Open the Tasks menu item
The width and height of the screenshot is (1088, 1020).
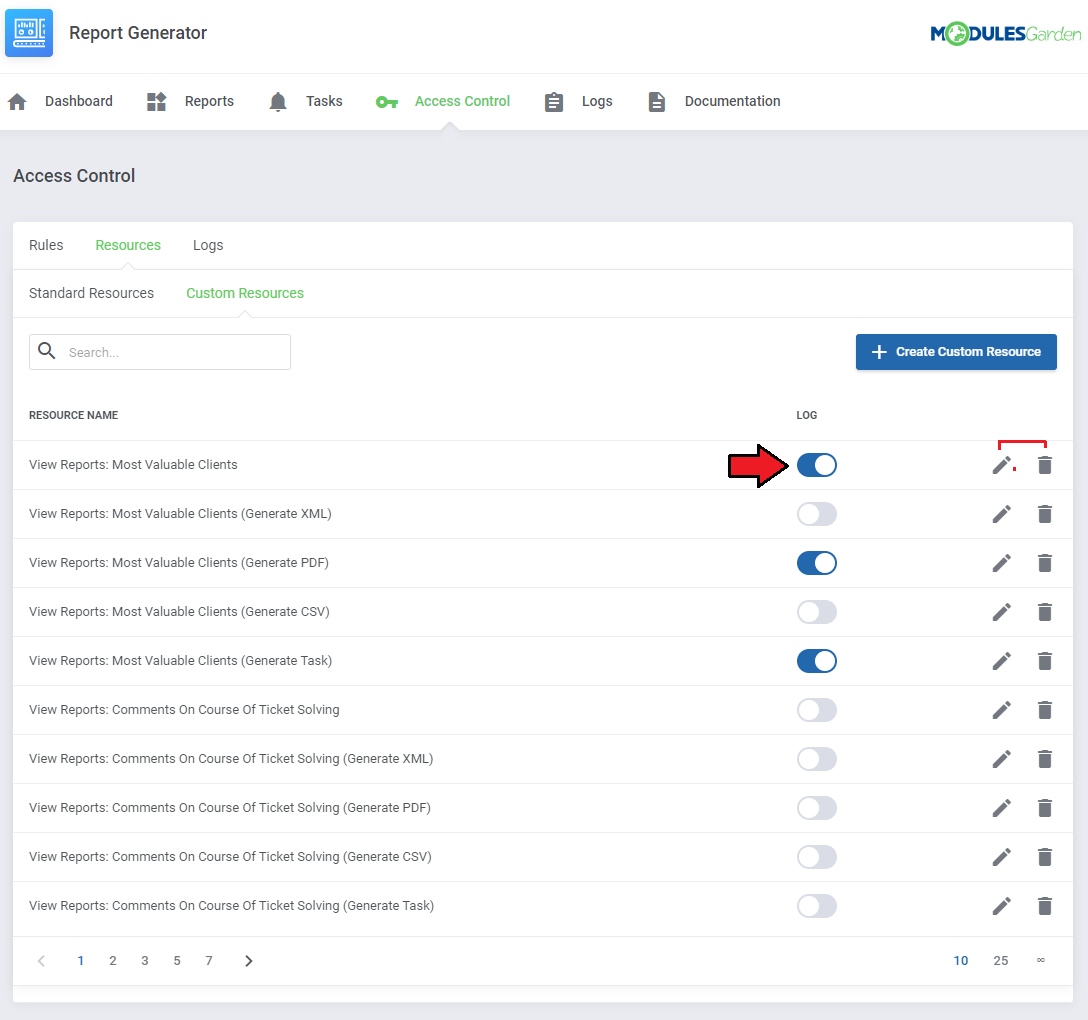(x=324, y=101)
